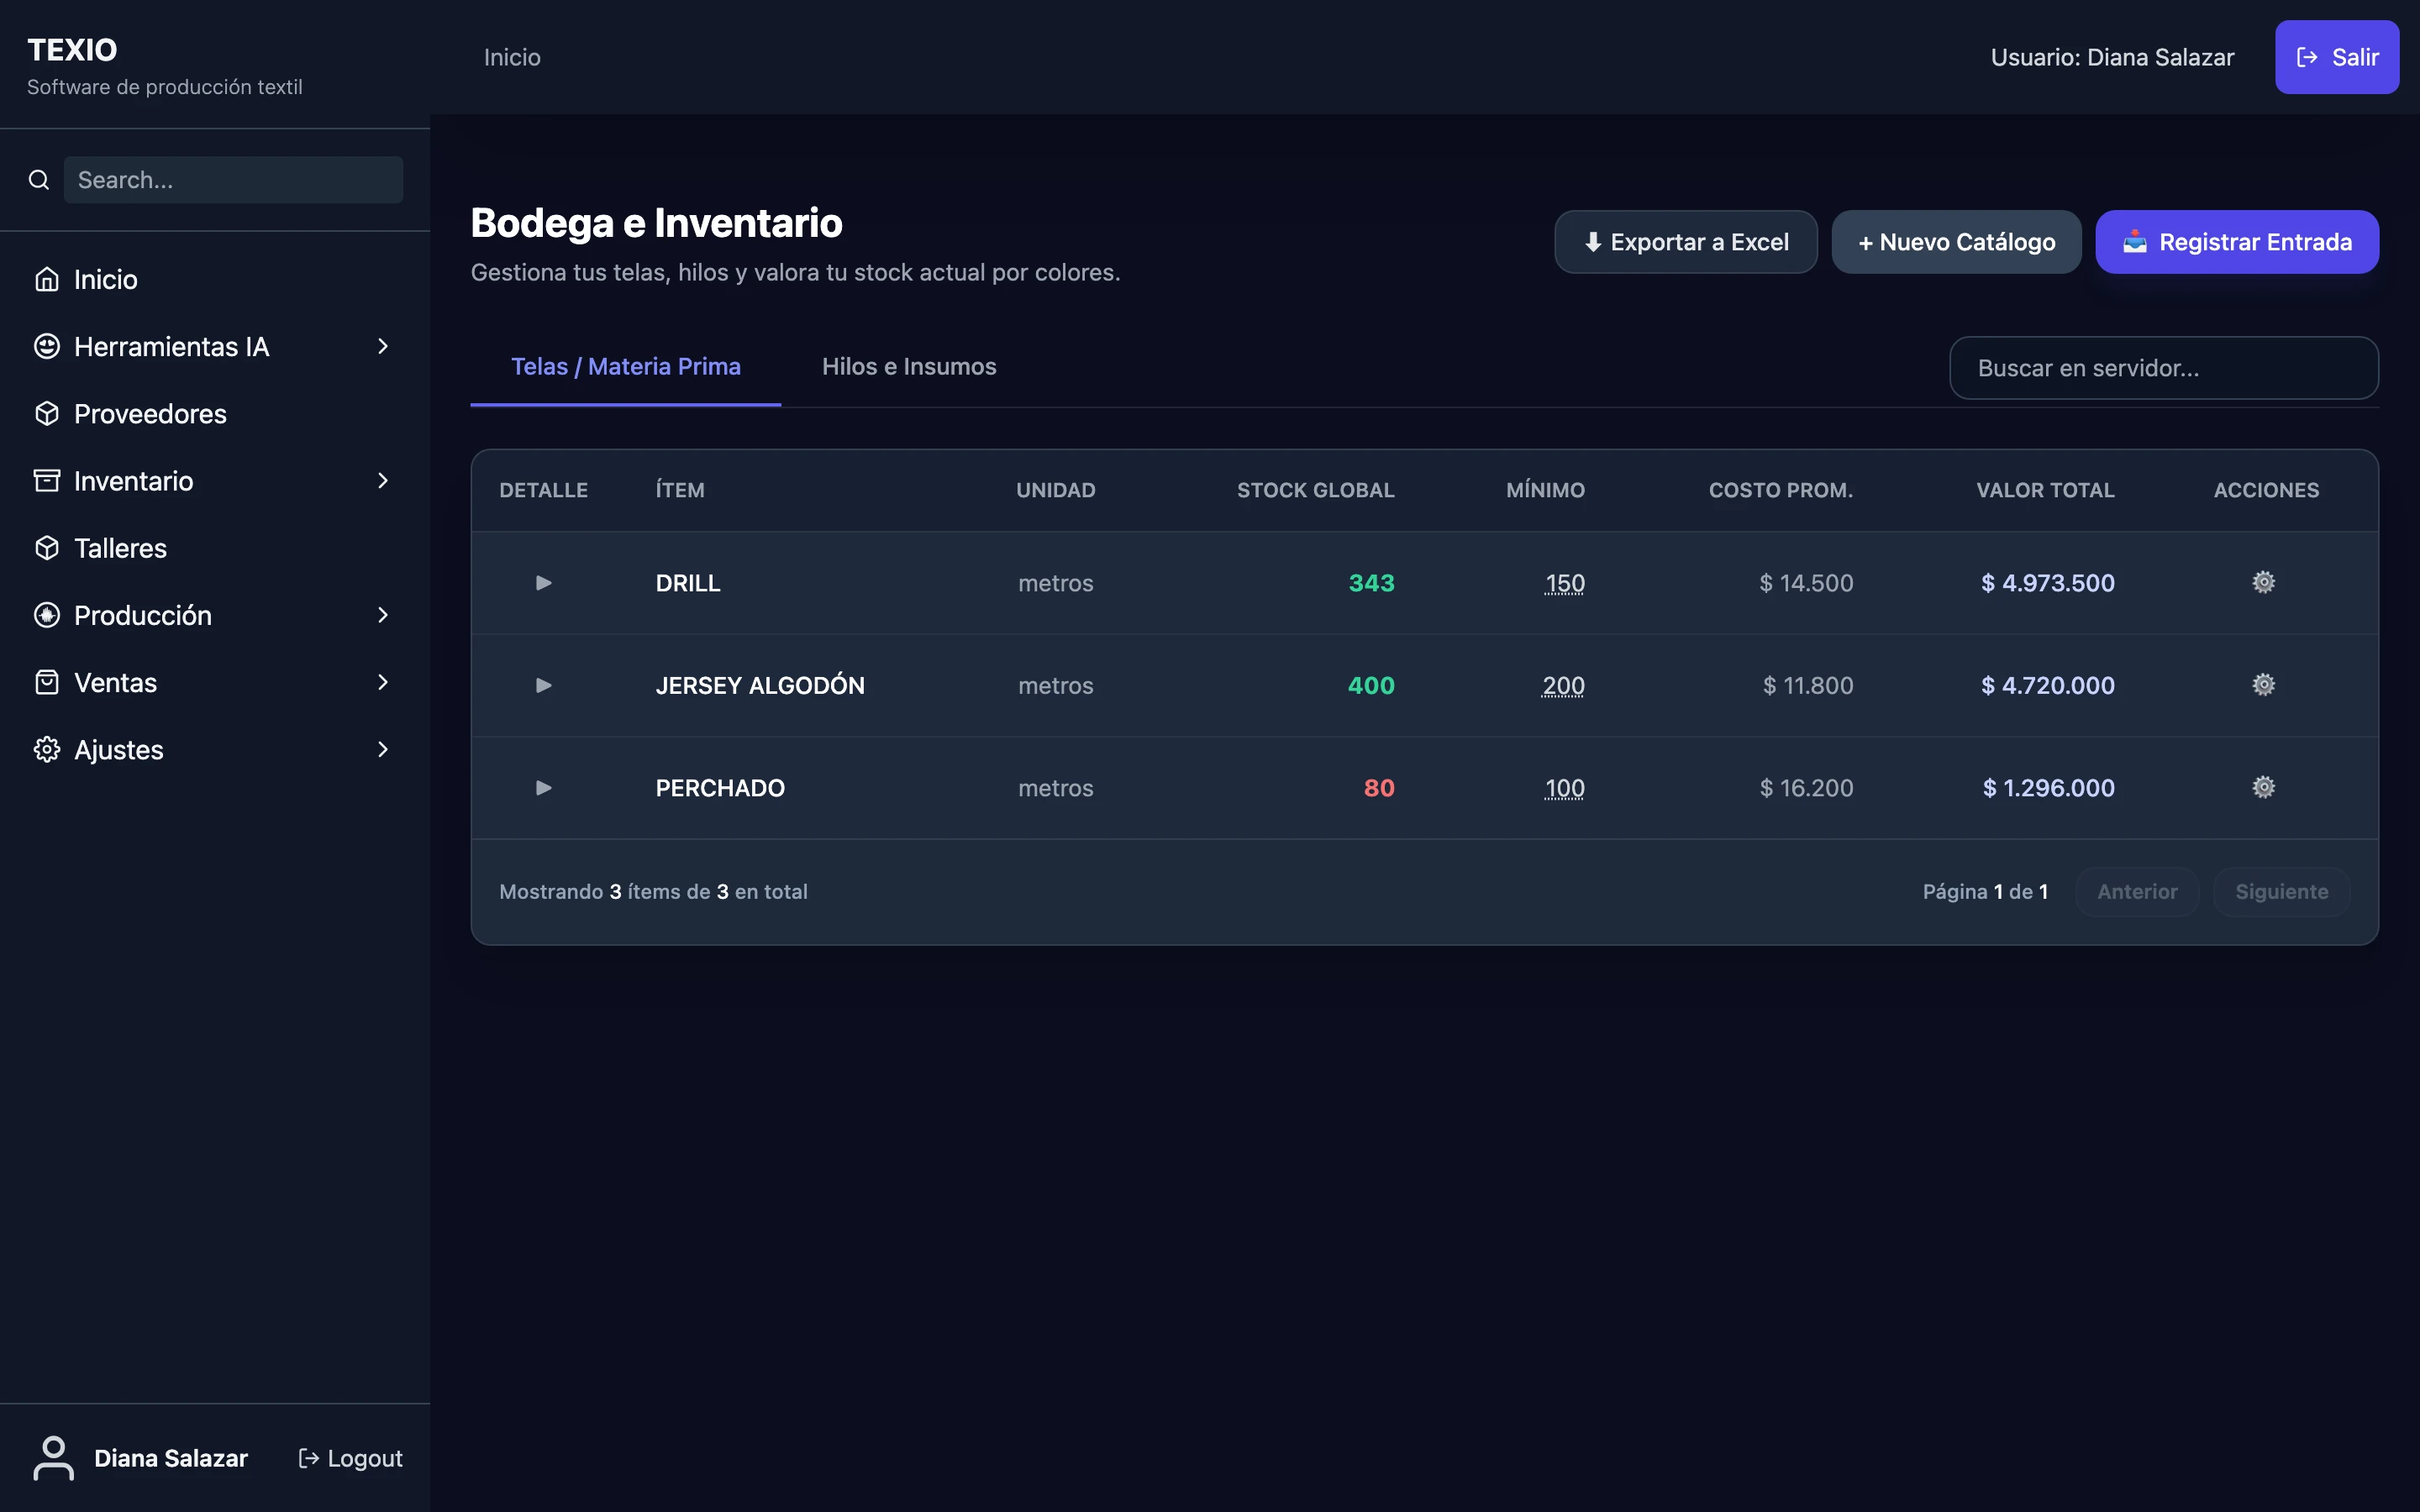Click minimum value 200 for JERSEY ALGODÓN
The width and height of the screenshot is (2420, 1512).
pyautogui.click(x=1563, y=685)
